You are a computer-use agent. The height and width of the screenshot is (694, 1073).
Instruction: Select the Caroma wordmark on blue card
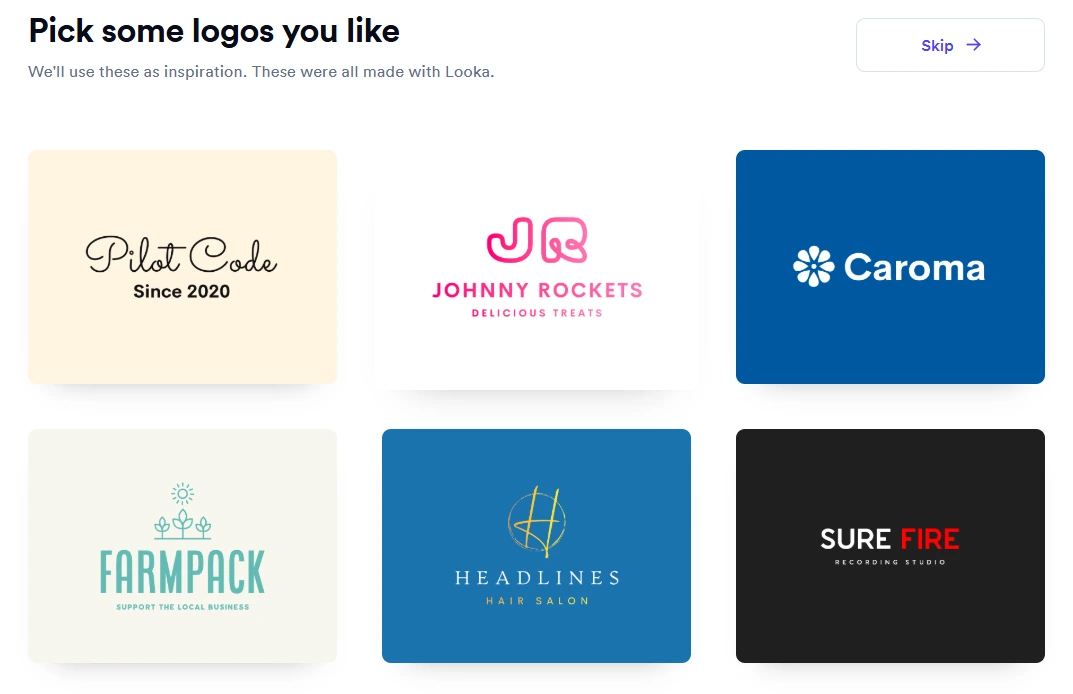coord(914,267)
